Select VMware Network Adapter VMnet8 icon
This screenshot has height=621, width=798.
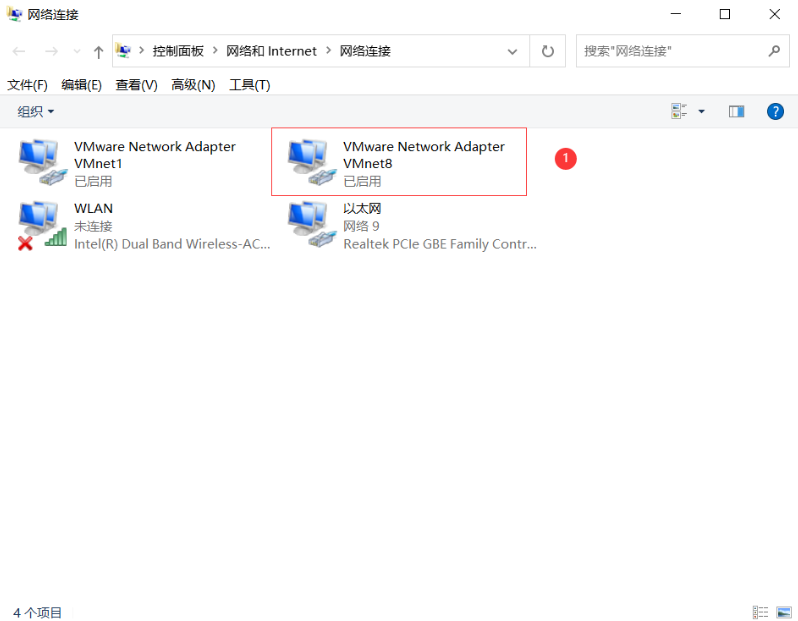312,162
